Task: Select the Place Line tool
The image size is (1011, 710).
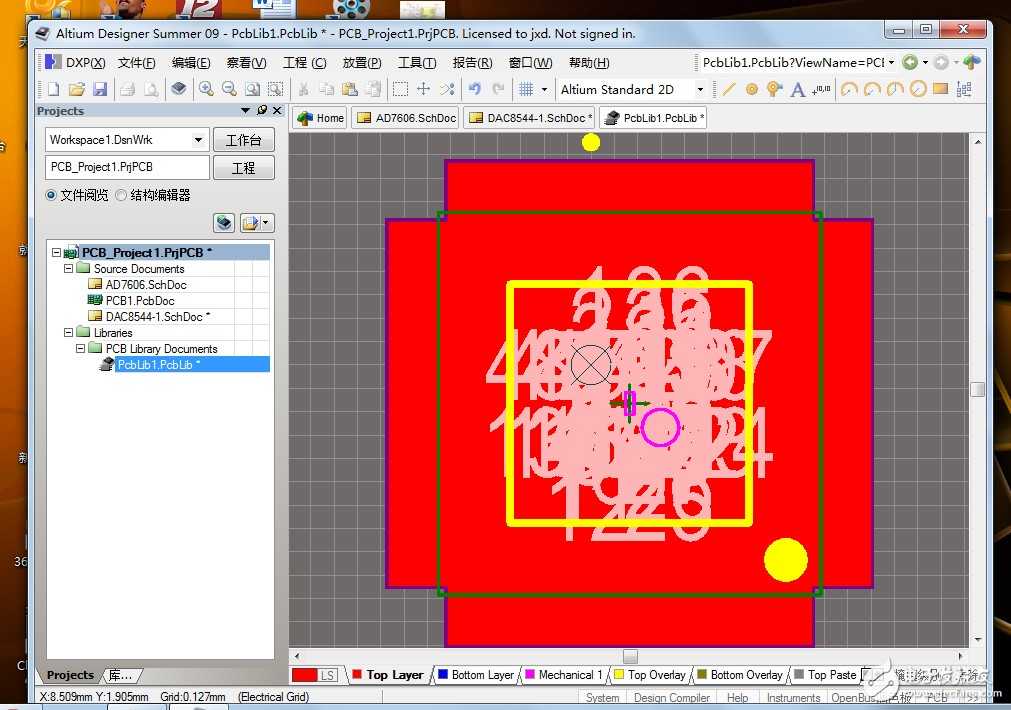Action: pos(729,89)
